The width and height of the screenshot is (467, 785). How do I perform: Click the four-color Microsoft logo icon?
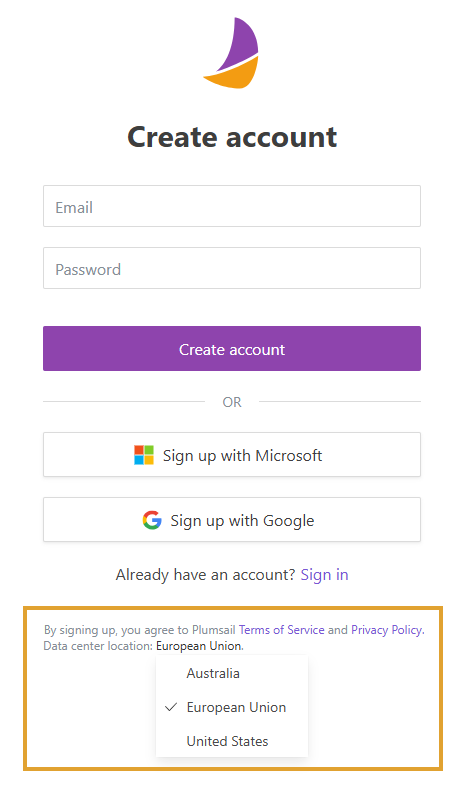tap(144, 455)
